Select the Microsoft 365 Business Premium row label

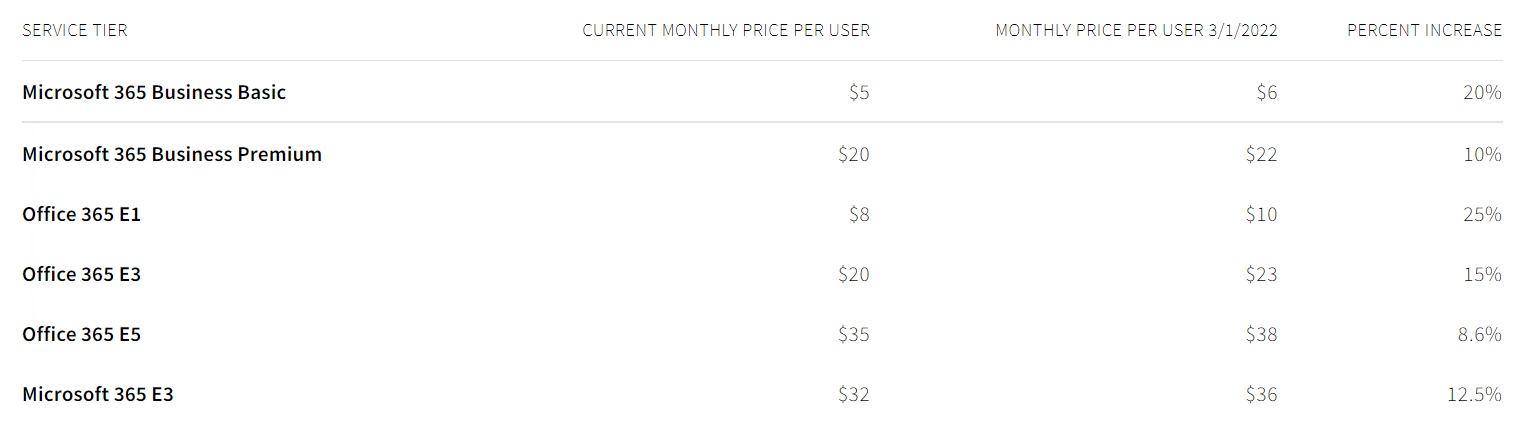172,154
